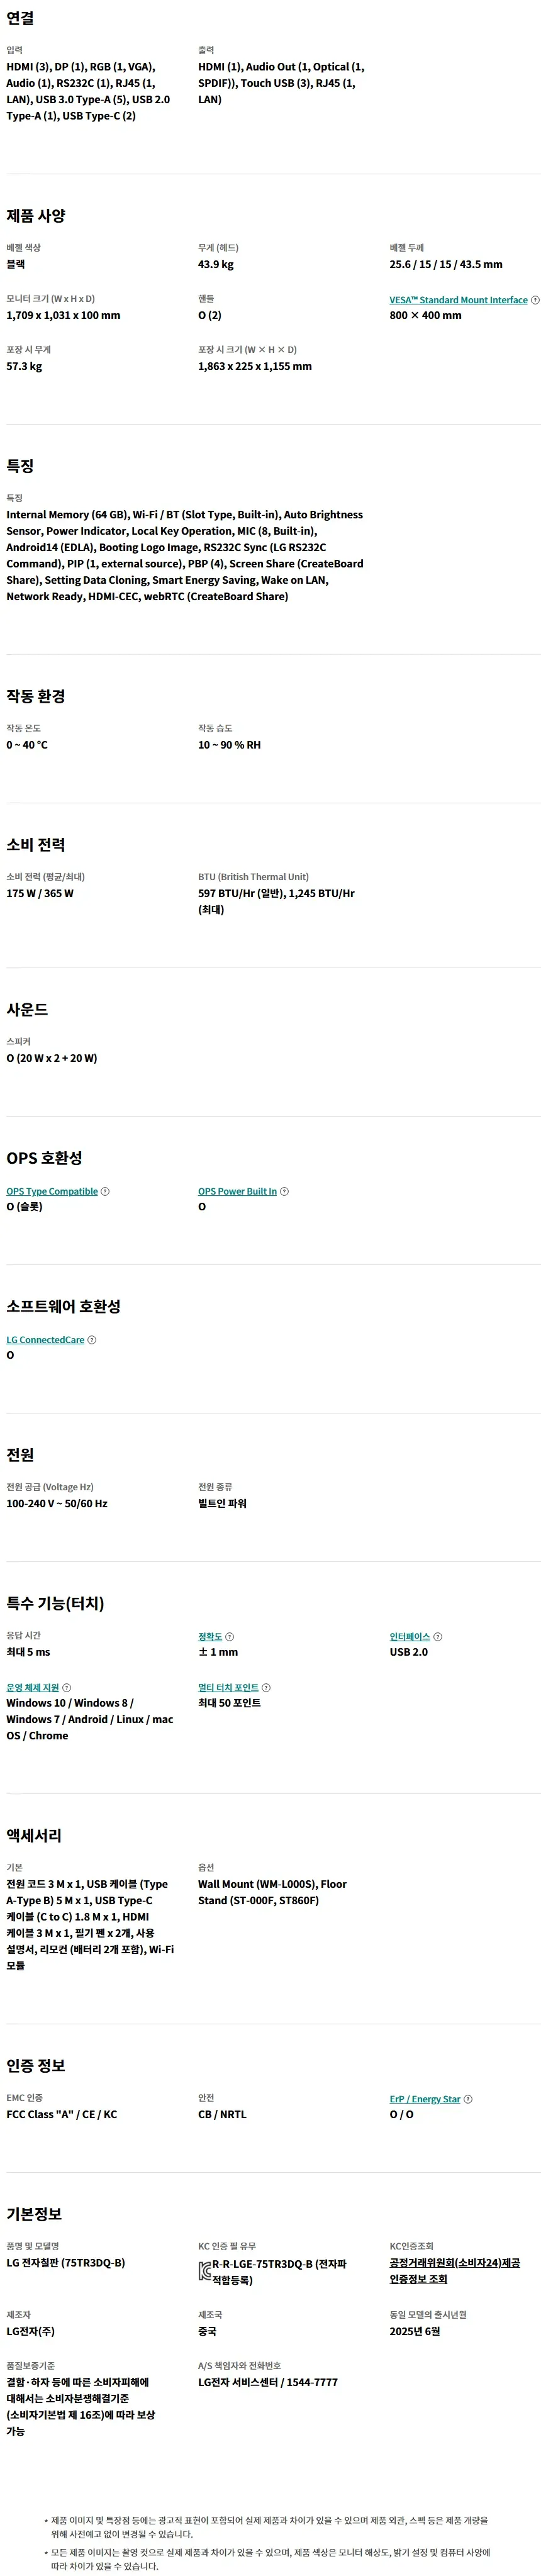This screenshot has width=541, height=2576.
Task: Show tooltip icon for 멀티 터치 포인트
Action: click(x=266, y=1688)
